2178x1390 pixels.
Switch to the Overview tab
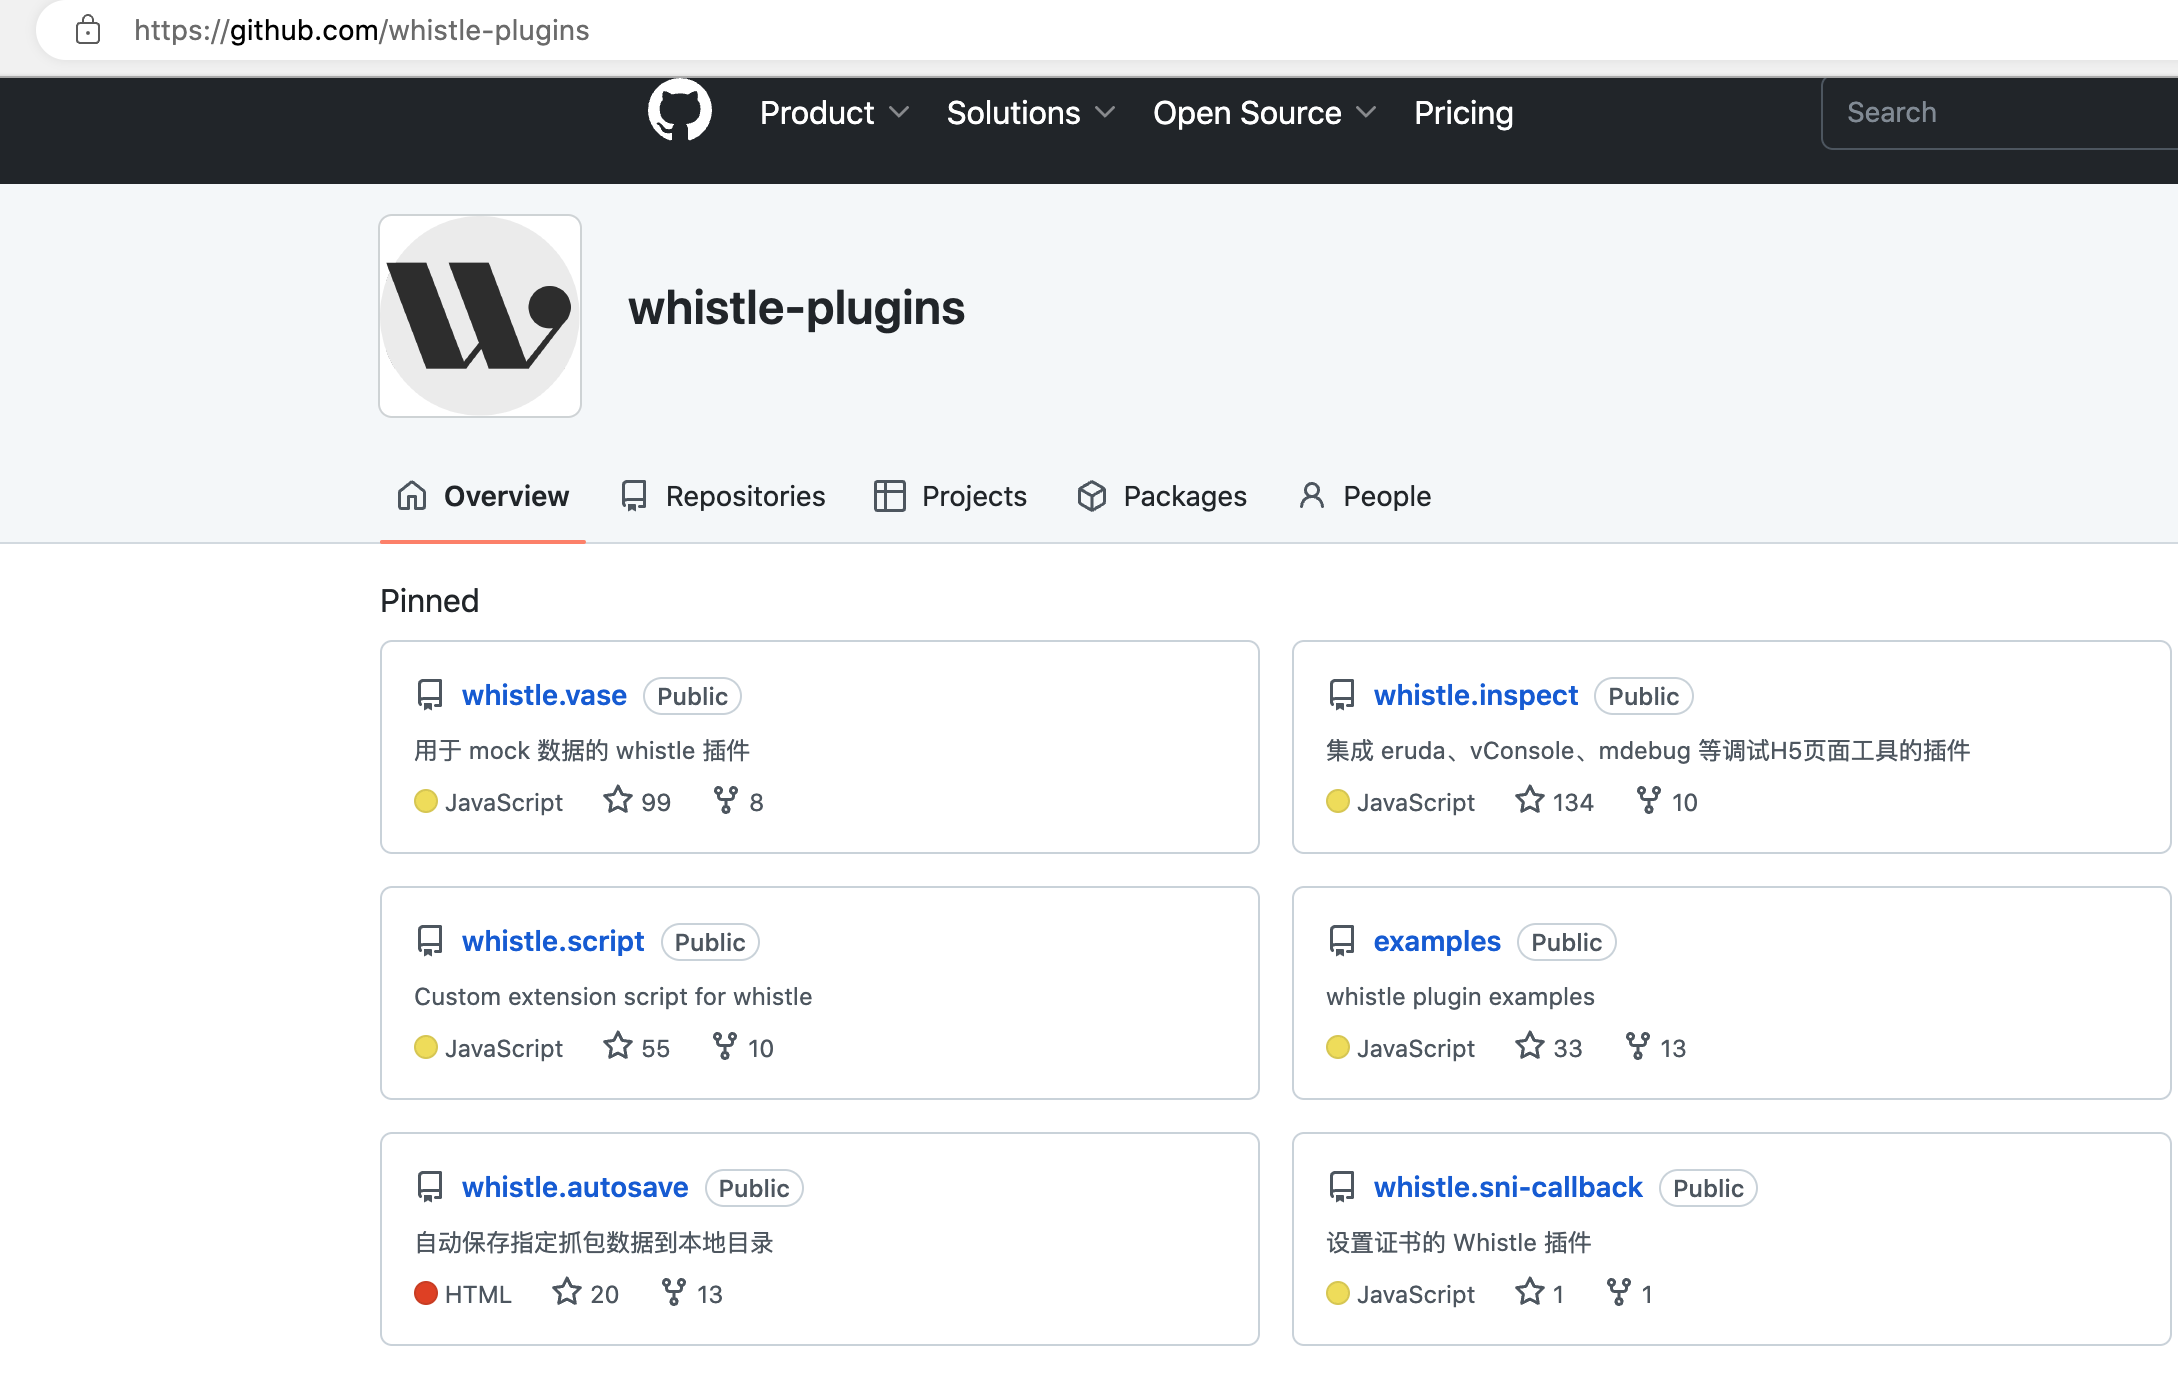pos(483,496)
